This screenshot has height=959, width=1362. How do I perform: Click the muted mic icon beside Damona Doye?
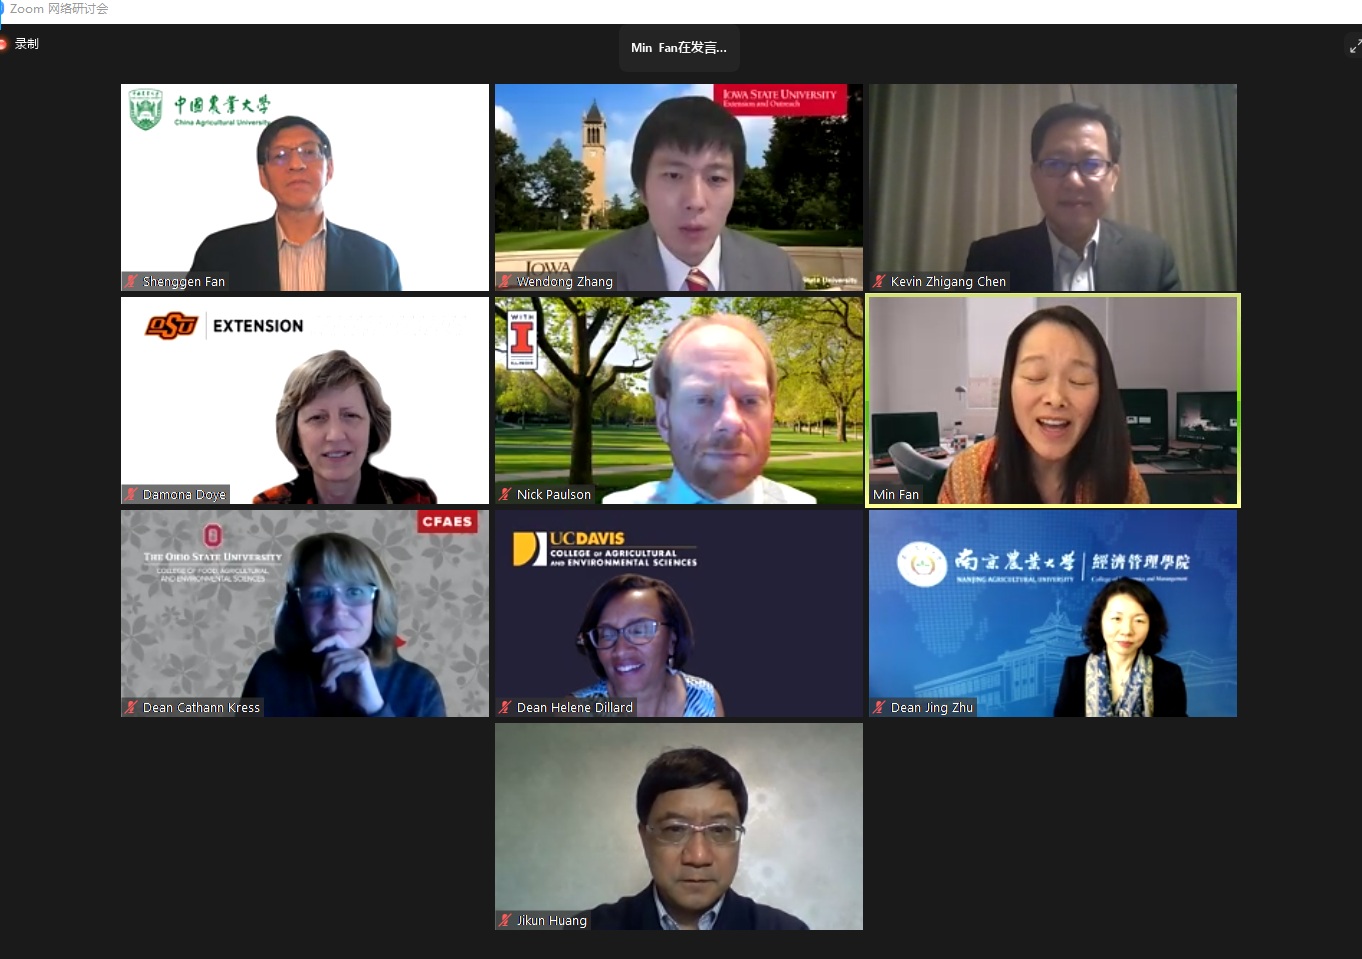click(x=131, y=494)
